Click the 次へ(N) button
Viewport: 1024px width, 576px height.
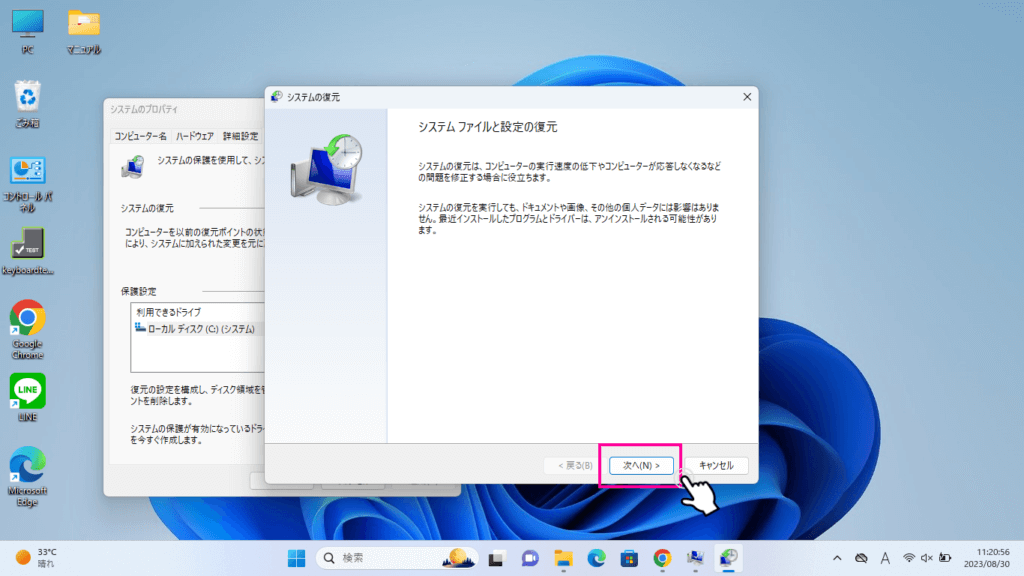641,466
